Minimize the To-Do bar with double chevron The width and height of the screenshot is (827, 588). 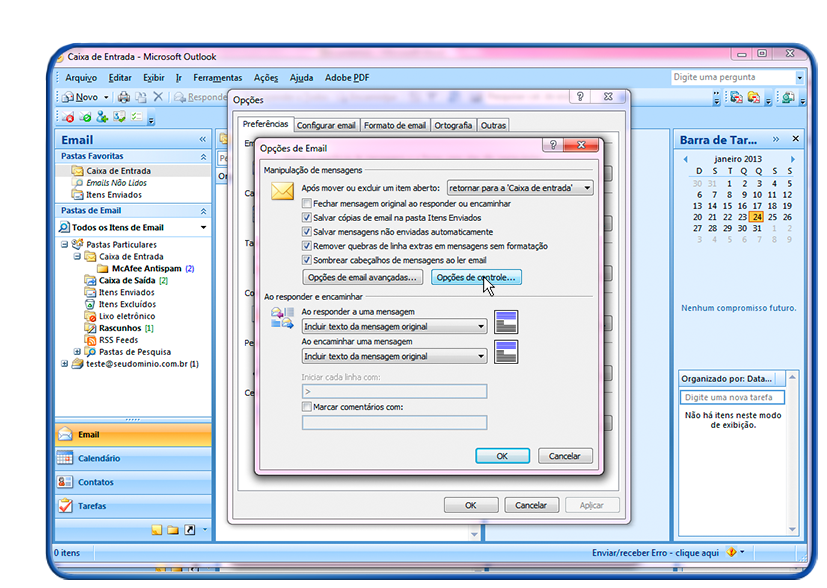pyautogui.click(x=776, y=139)
